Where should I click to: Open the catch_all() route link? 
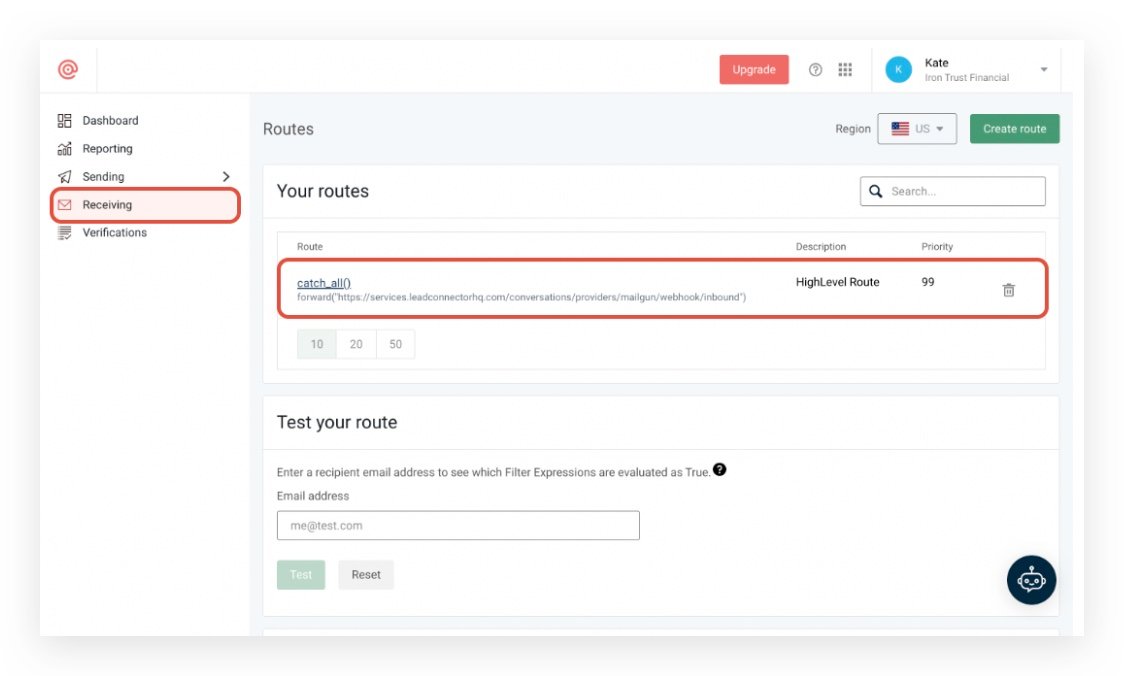coord(324,283)
